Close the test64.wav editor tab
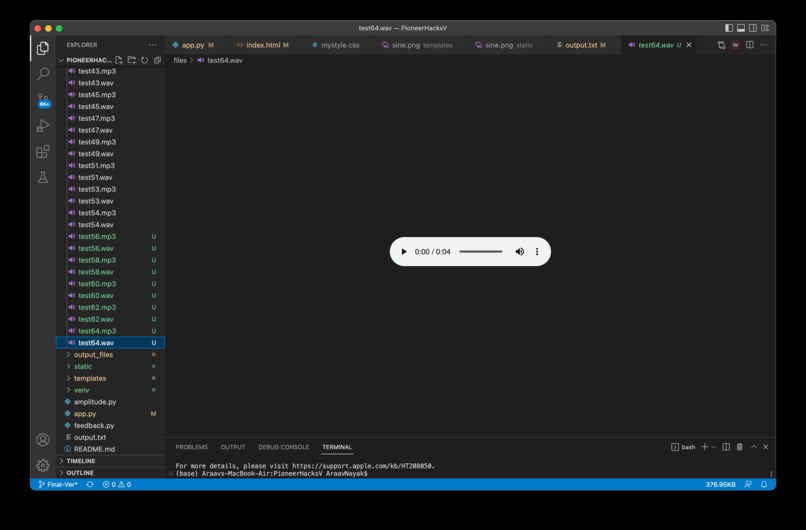This screenshot has width=806, height=530. (x=689, y=45)
